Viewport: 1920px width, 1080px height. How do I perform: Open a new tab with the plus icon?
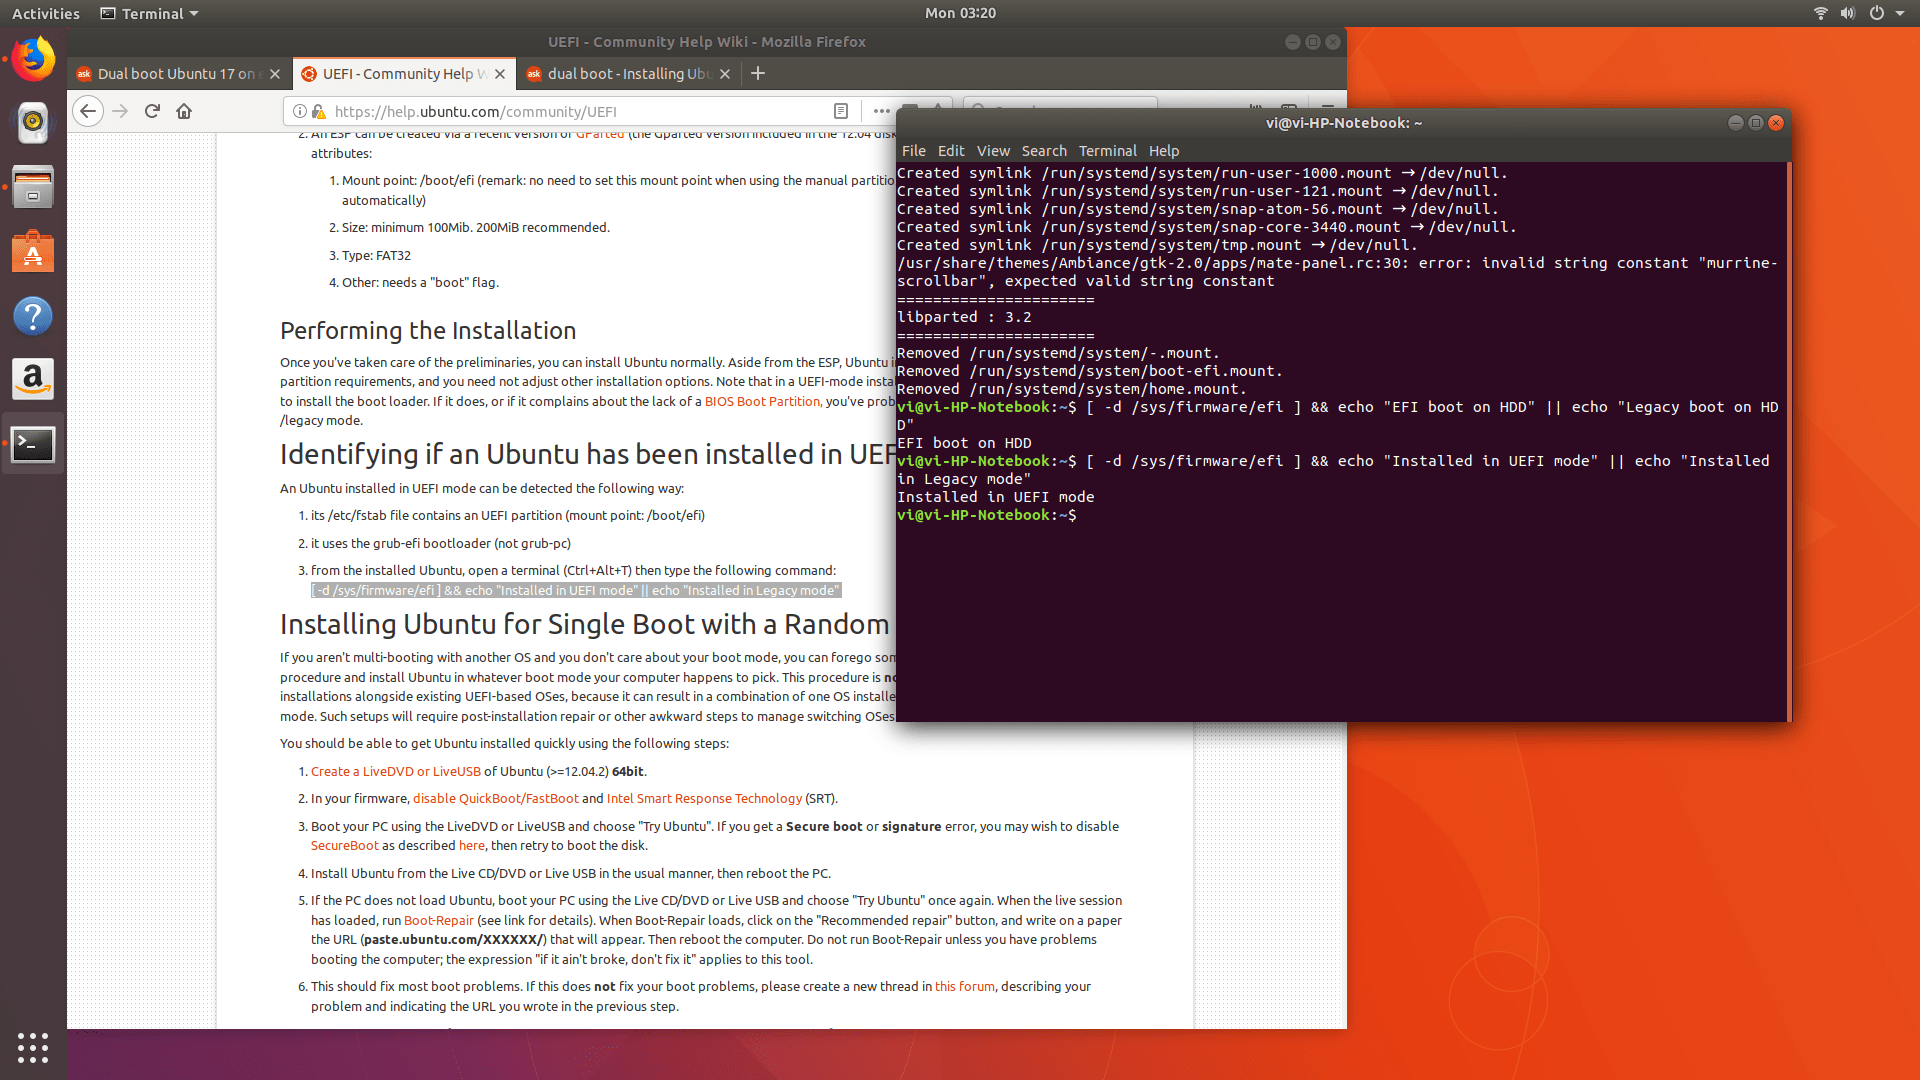tap(758, 73)
